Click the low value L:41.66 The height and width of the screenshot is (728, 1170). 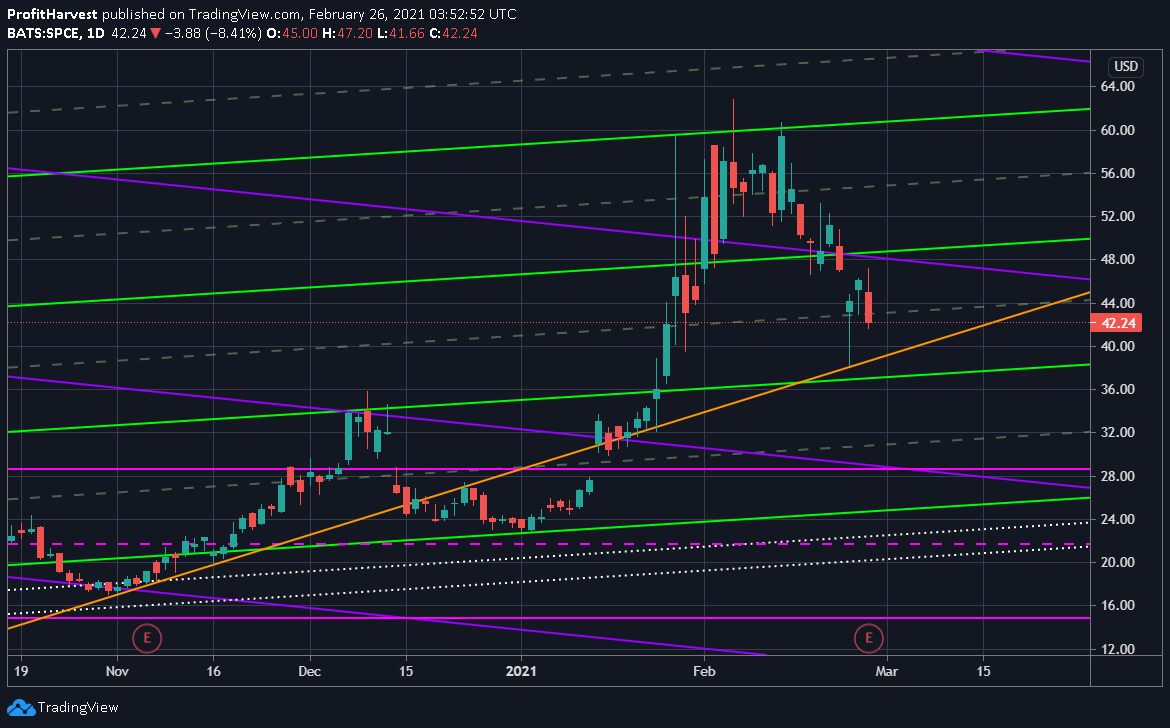[x=401, y=33]
